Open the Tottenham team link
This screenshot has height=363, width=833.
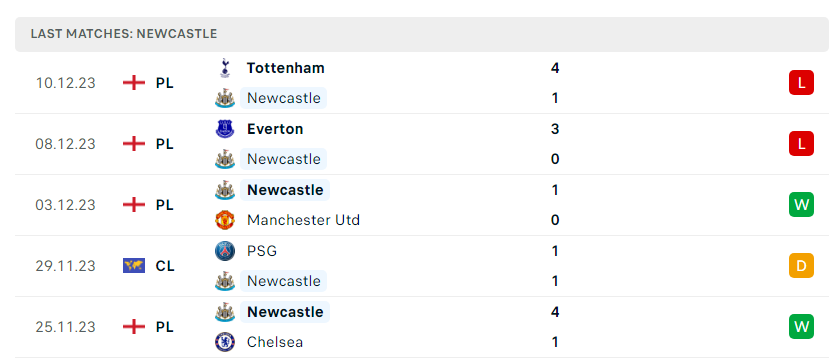285,68
